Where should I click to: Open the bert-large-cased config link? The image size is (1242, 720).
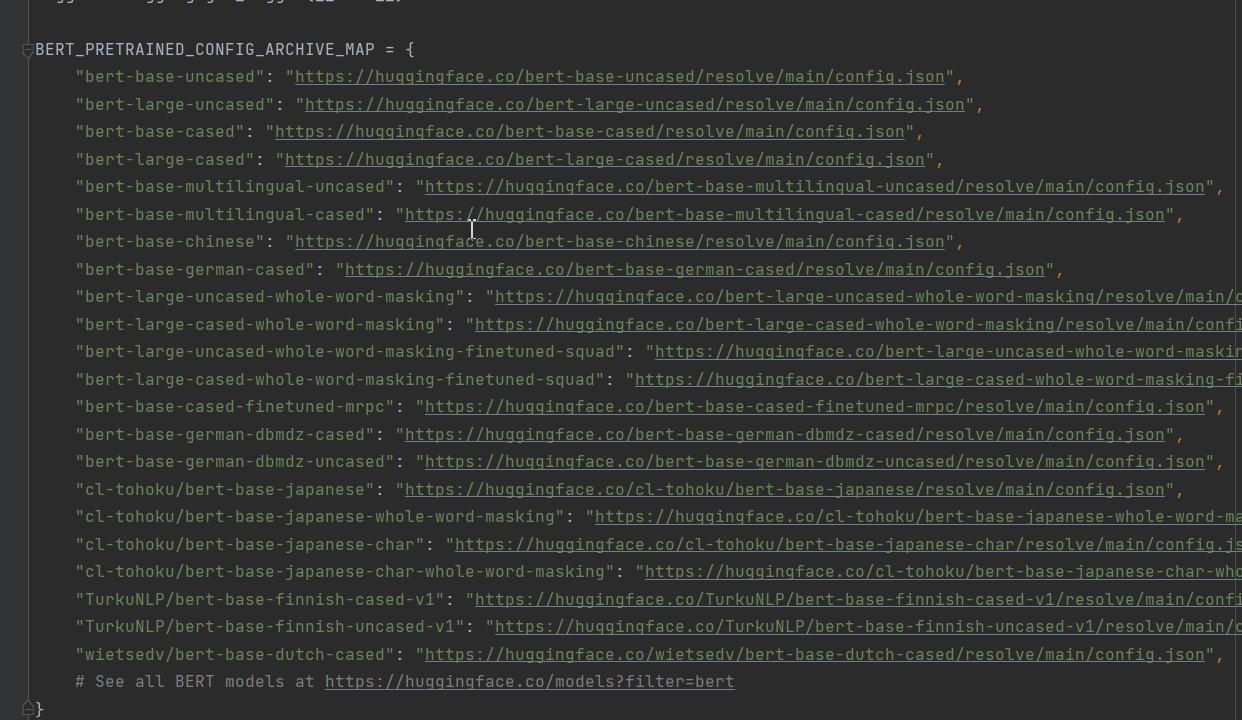(605, 160)
